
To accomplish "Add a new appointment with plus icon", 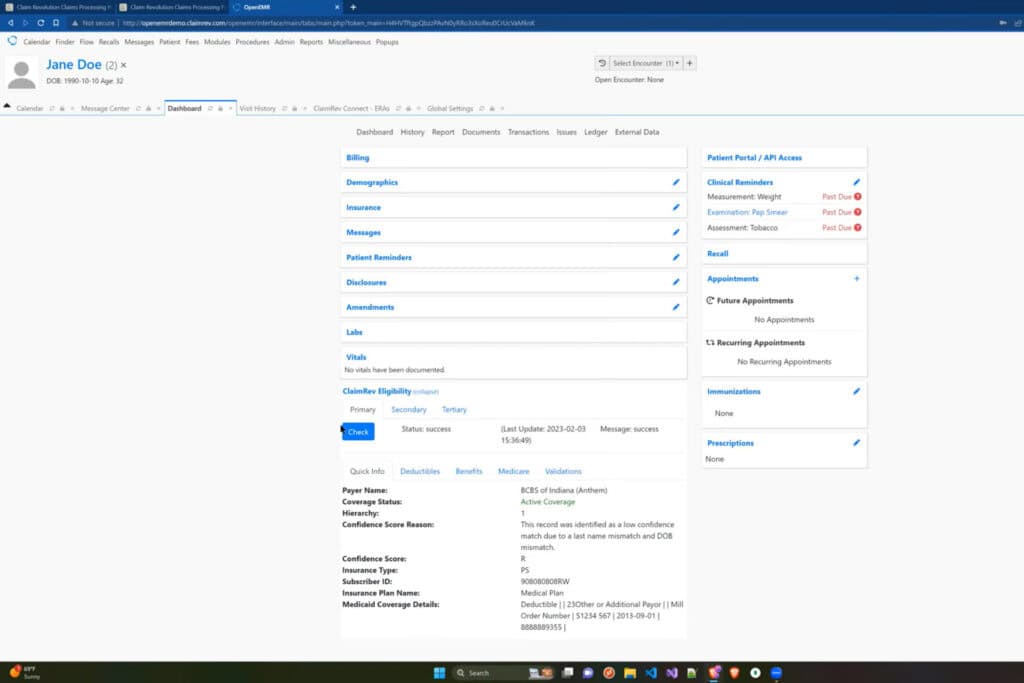I will (x=856, y=279).
